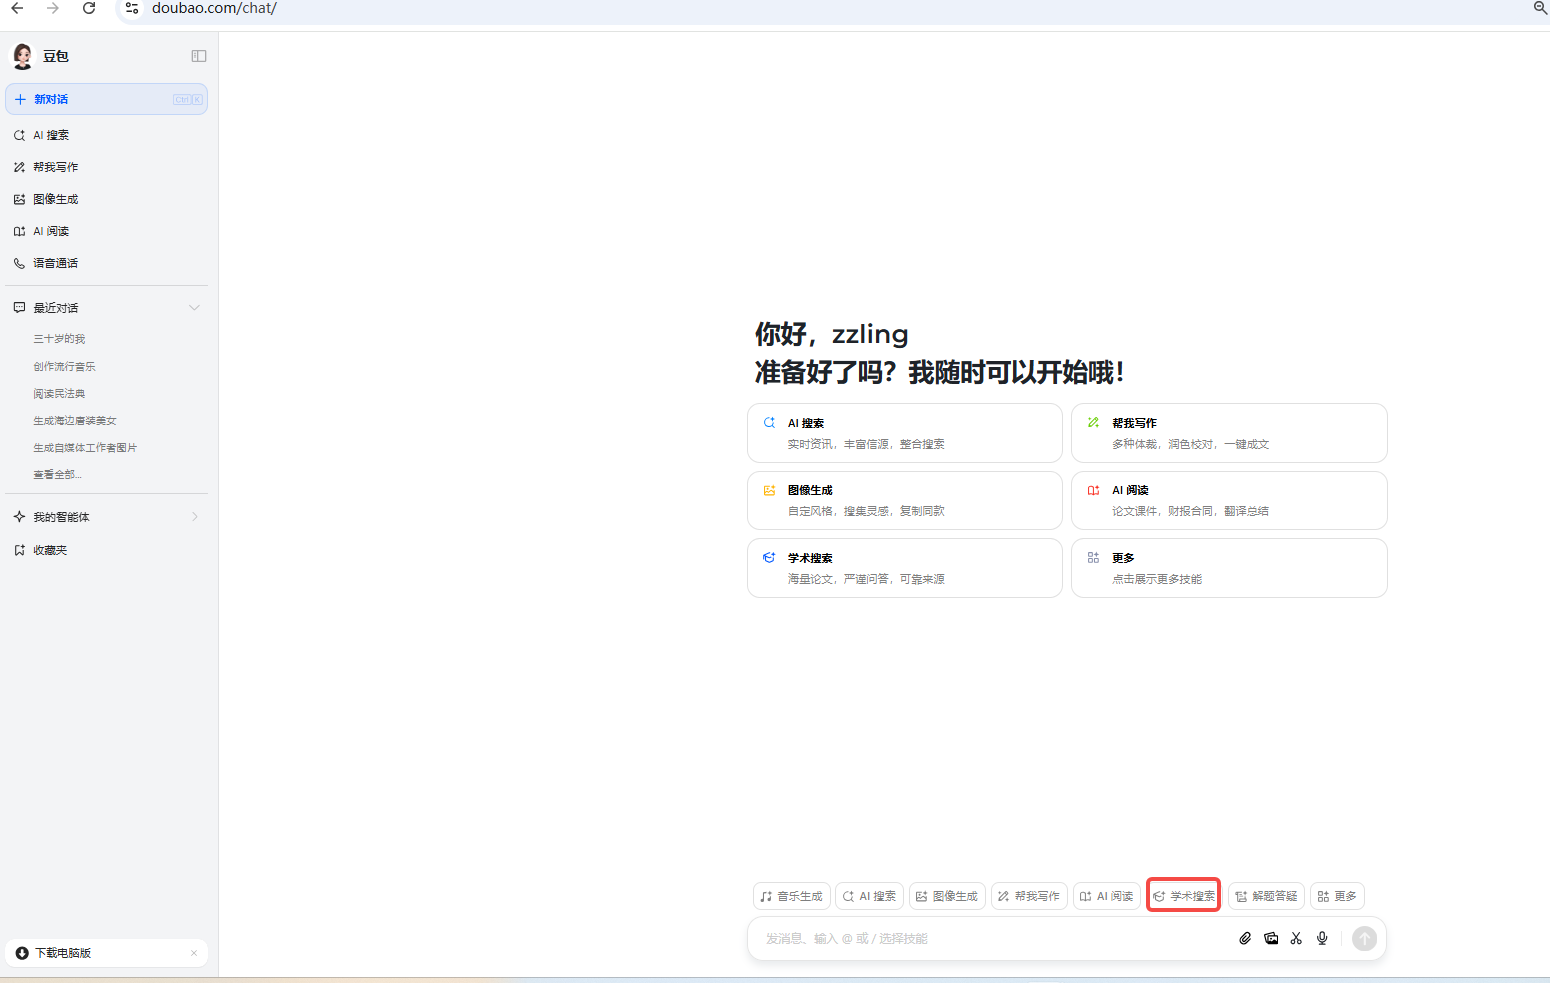The image size is (1550, 983).
Task: Start a new chat with 新对话
Action: coord(106,99)
